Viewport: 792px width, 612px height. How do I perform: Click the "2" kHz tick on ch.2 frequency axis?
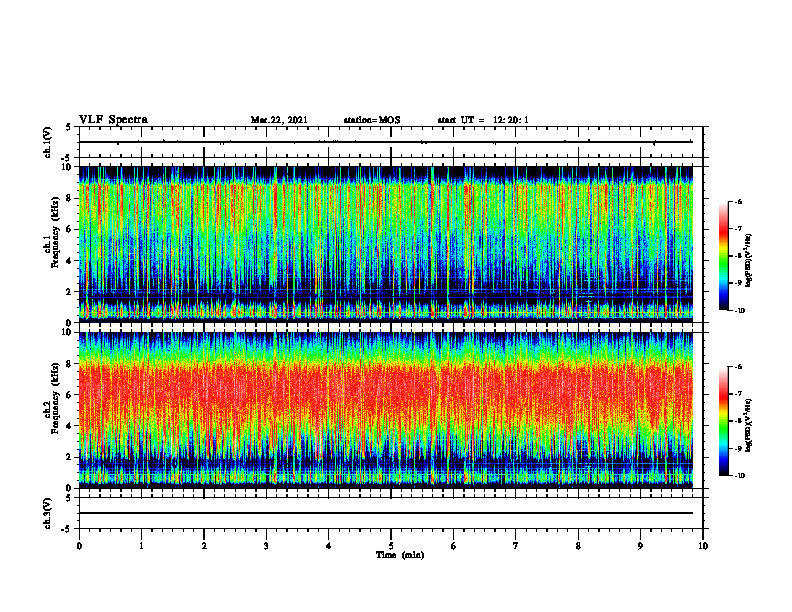(70, 457)
